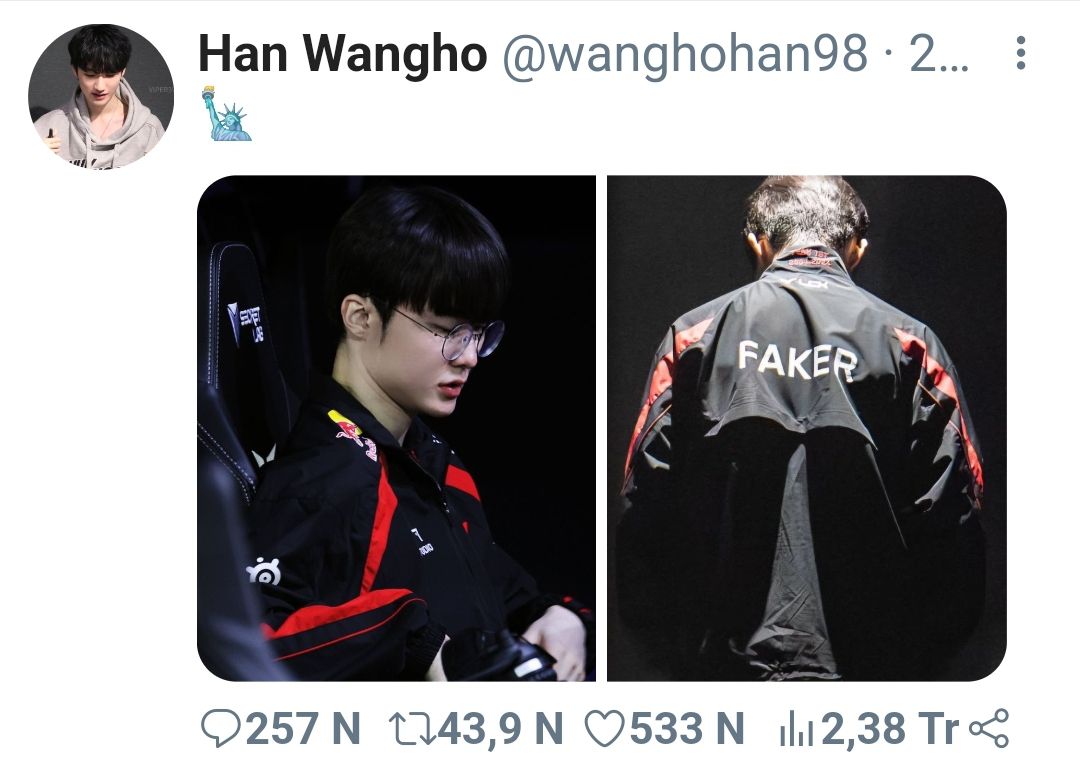Open Han Wangho's profile picture avatar
The height and width of the screenshot is (772, 1080).
(x=101, y=96)
